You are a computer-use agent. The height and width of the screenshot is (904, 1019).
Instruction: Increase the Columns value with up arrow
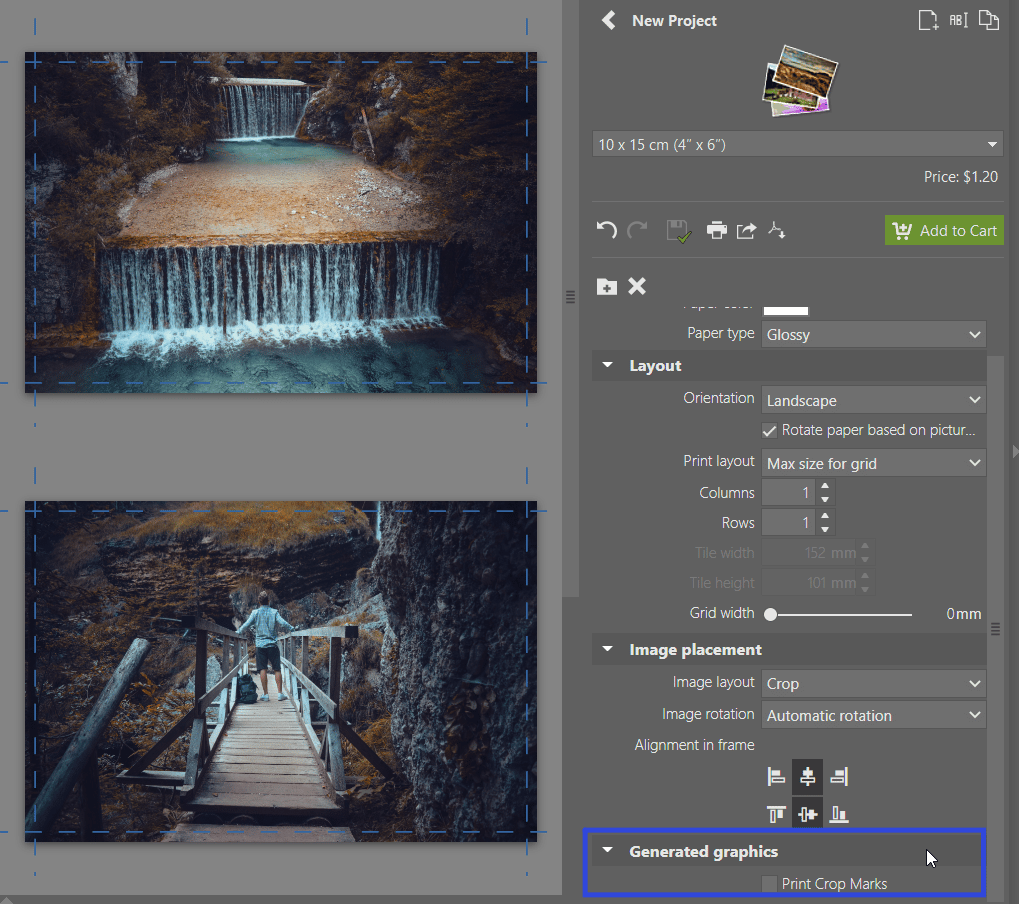tap(825, 486)
